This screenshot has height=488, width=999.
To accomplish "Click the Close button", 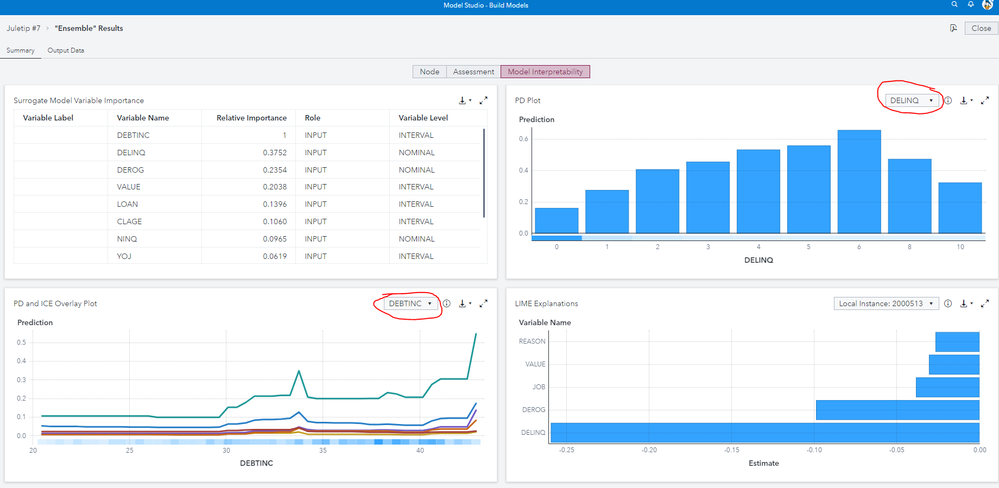I will tap(980, 28).
